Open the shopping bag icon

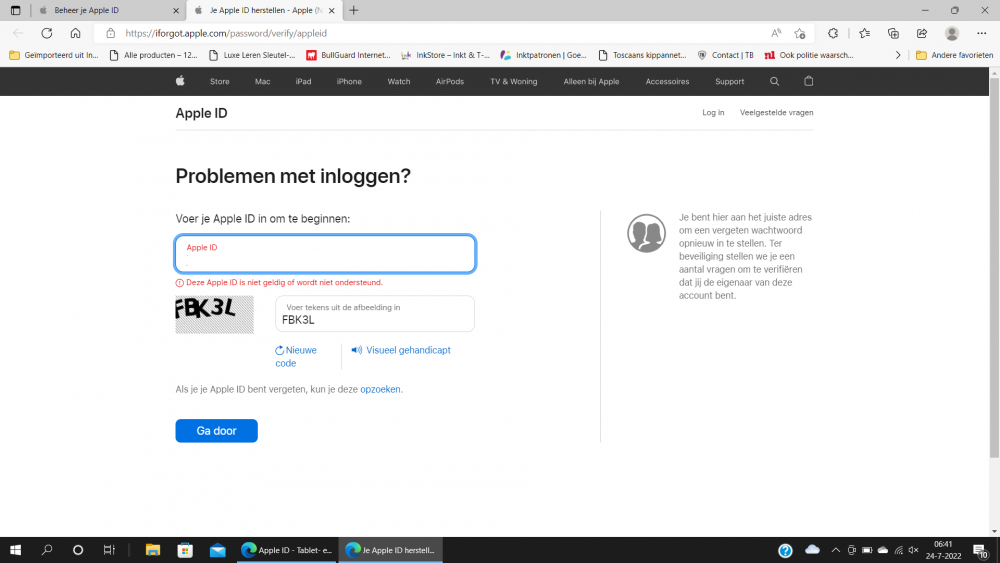[809, 81]
